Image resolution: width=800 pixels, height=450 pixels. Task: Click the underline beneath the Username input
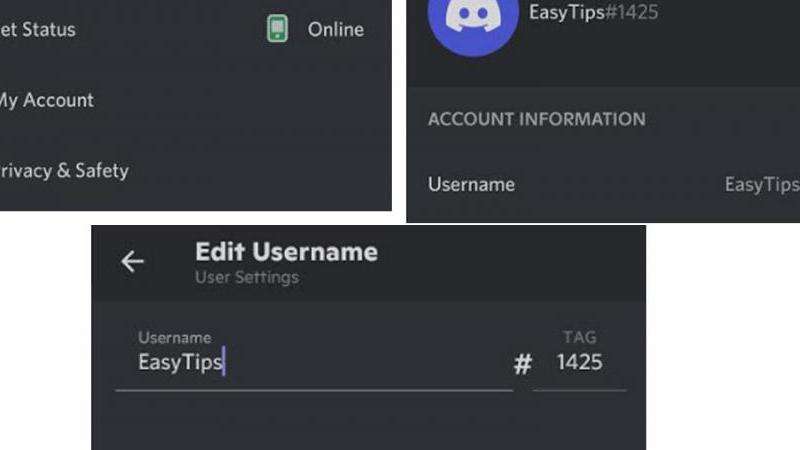click(314, 390)
